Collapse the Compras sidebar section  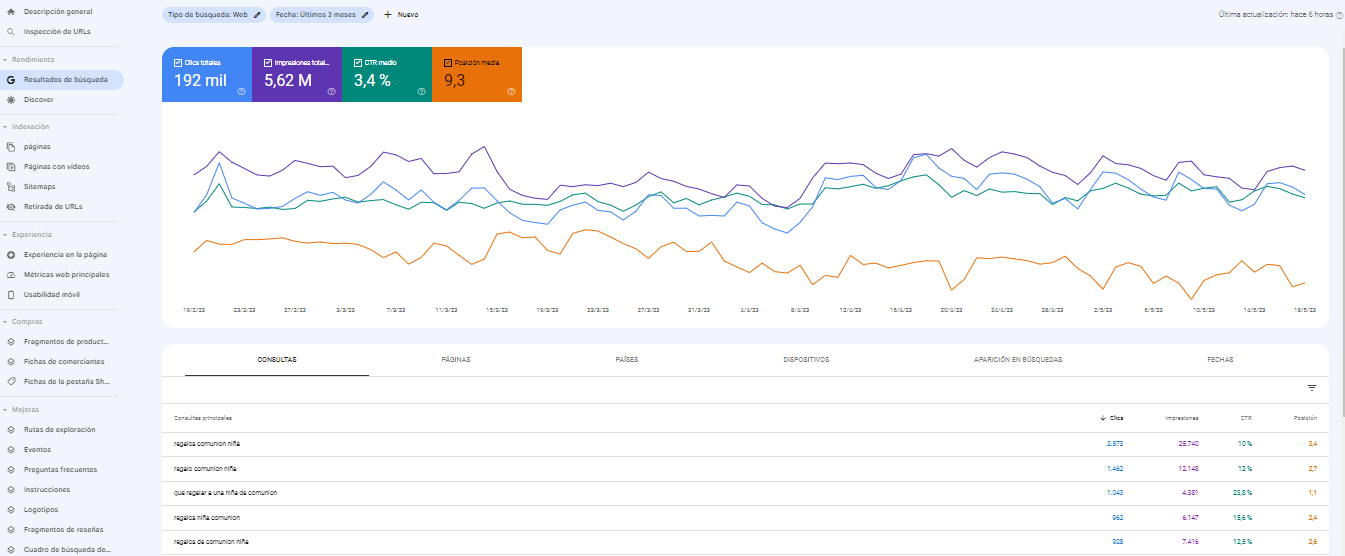point(5,322)
